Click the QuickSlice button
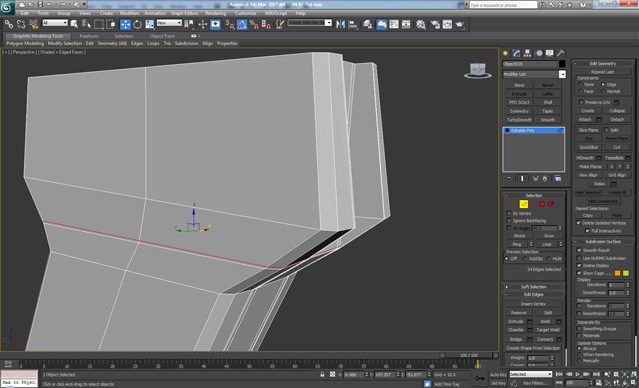This screenshot has width=639, height=388. point(588,147)
